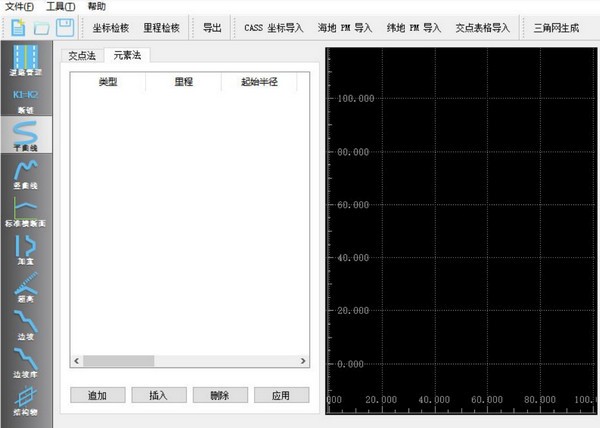Viewport: 600px width, 428px height.
Task: Click CASS 坐标导入 in the toolbar
Action: click(x=274, y=28)
